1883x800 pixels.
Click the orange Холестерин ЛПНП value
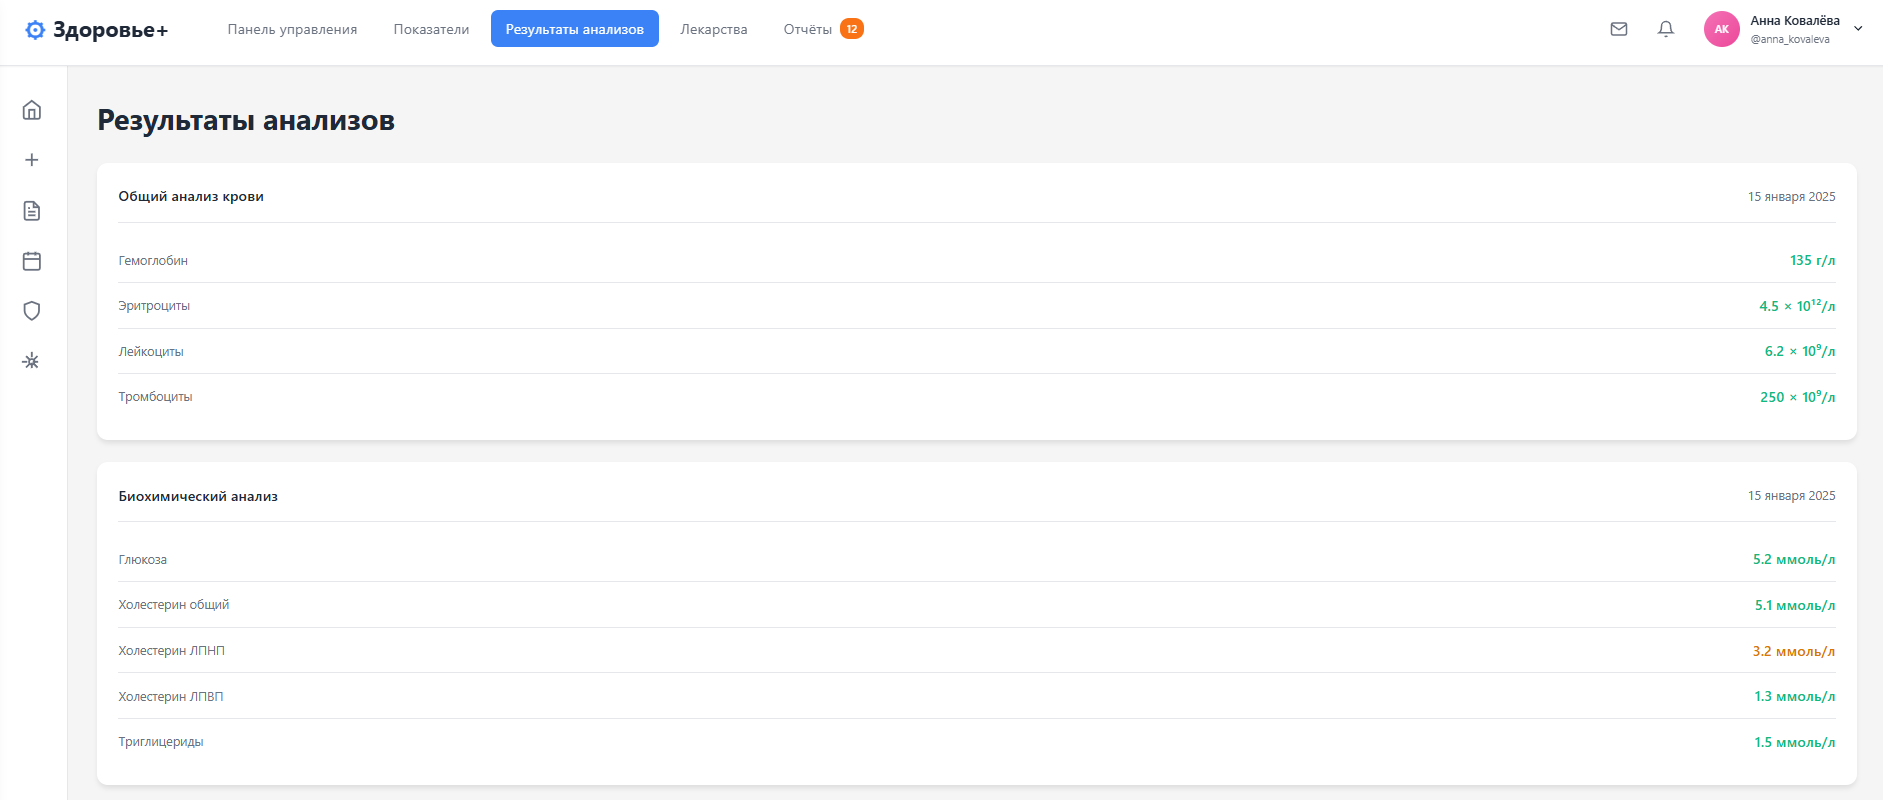[x=1793, y=651]
